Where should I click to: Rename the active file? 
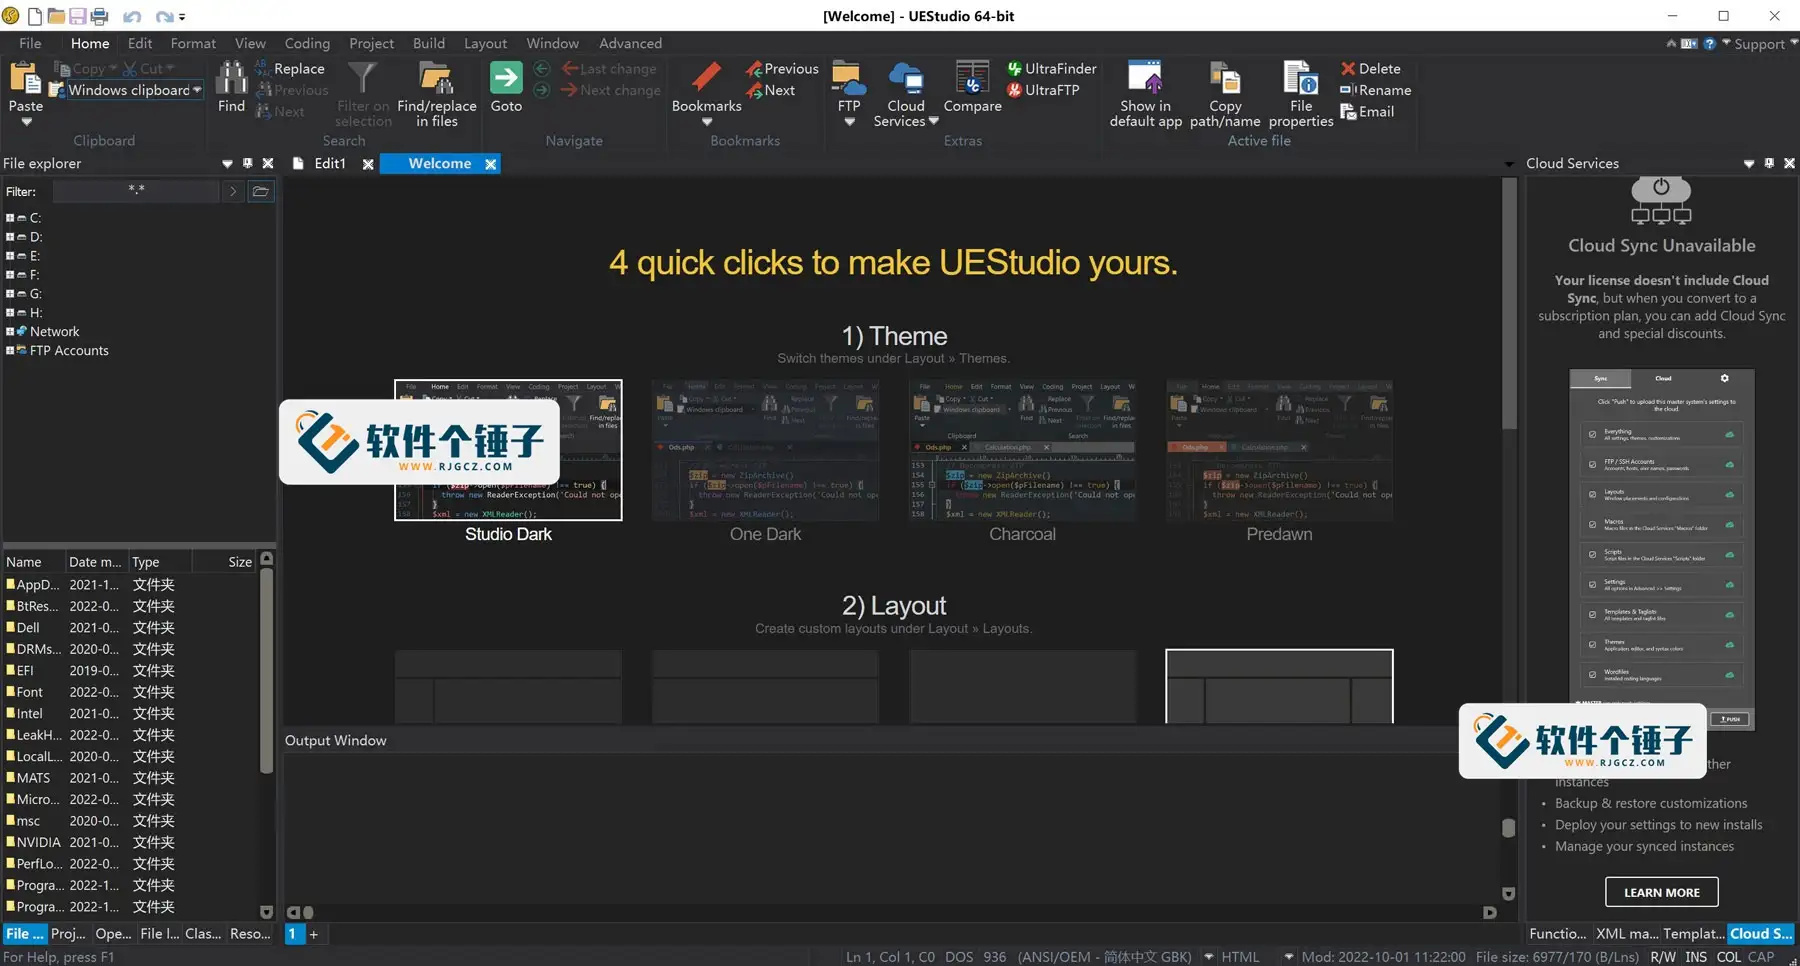tap(1376, 90)
